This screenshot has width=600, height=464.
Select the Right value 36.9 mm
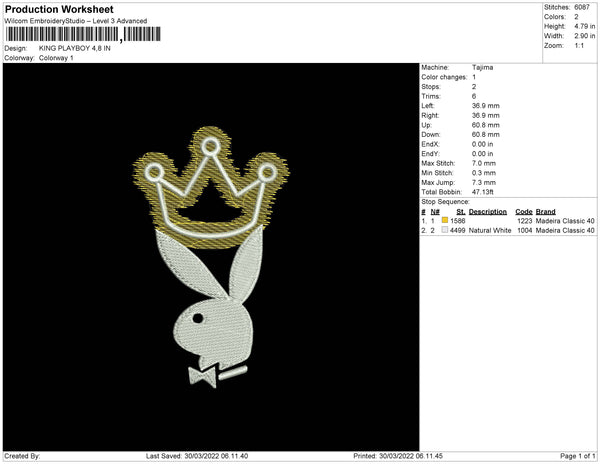tap(486, 115)
